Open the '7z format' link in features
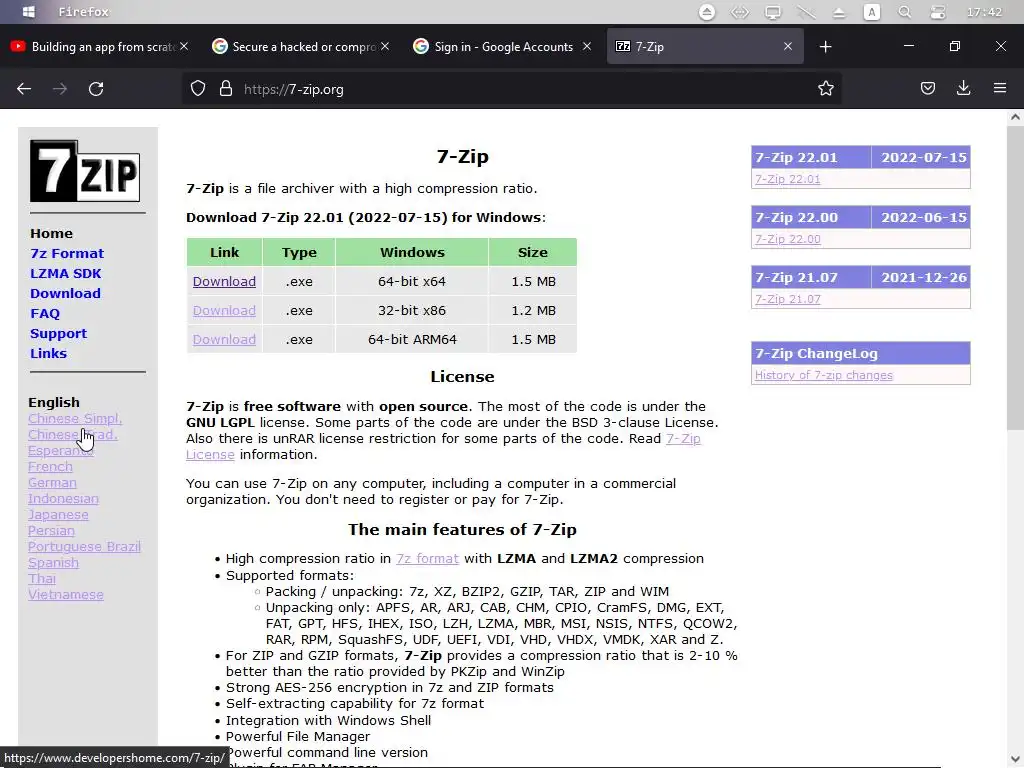This screenshot has width=1024, height=768. click(x=427, y=558)
